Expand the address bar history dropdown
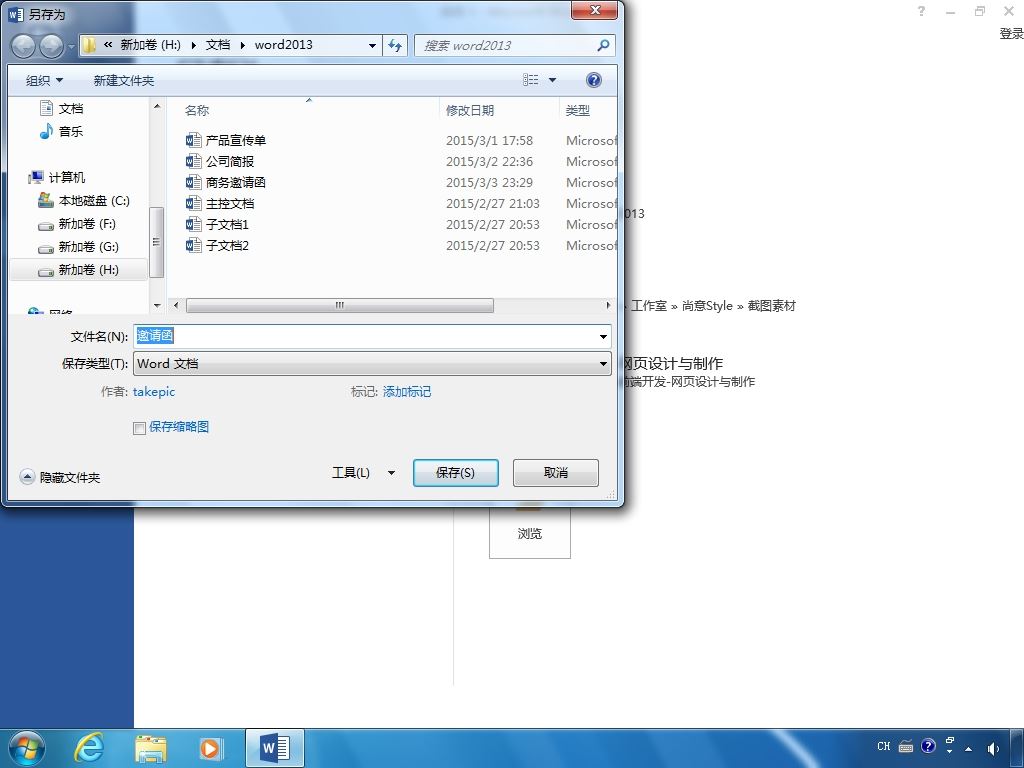The image size is (1024, 768). [x=372, y=46]
